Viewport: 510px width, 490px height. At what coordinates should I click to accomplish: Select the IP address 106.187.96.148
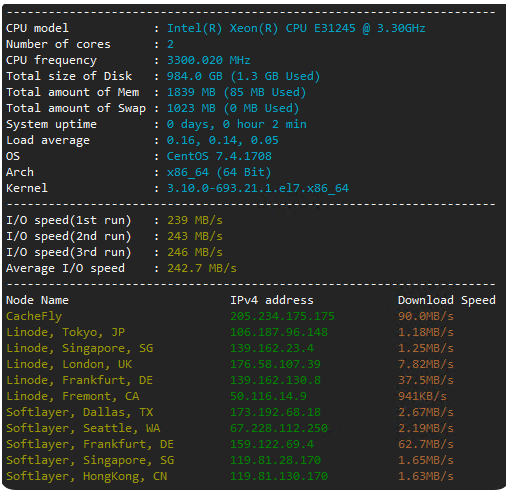(x=279, y=332)
